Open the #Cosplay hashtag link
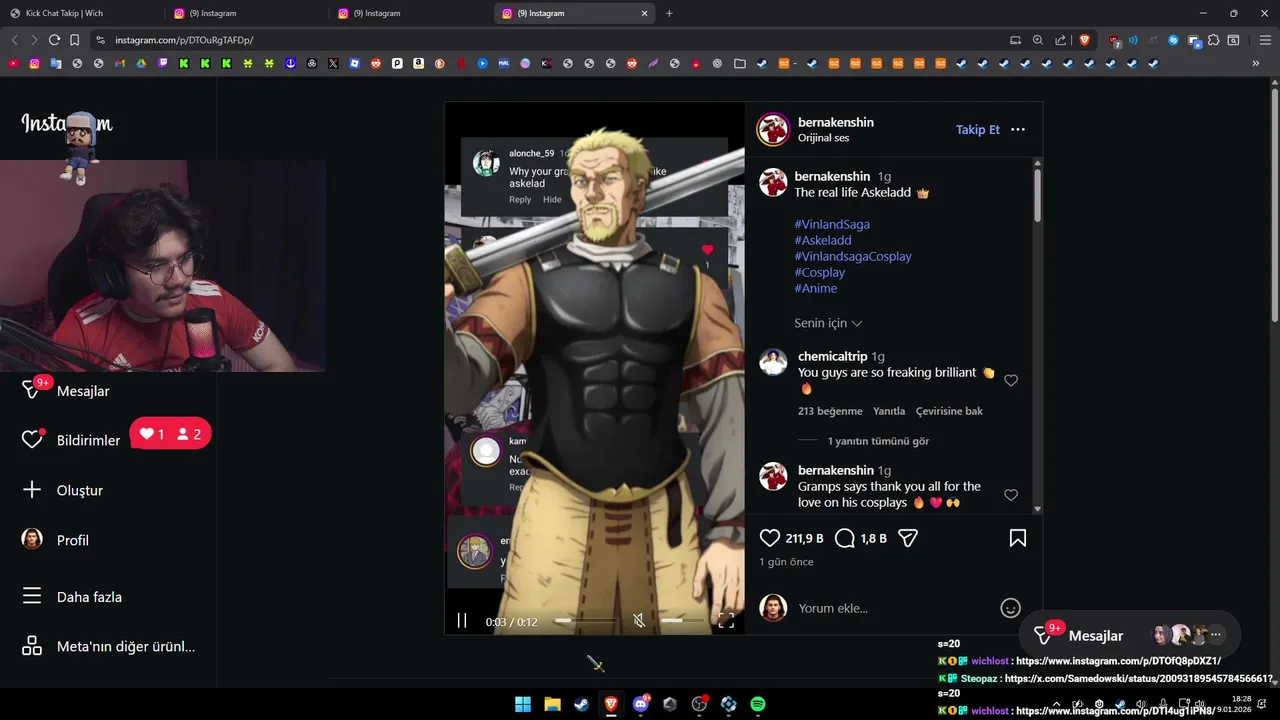The image size is (1280, 720). tap(820, 272)
